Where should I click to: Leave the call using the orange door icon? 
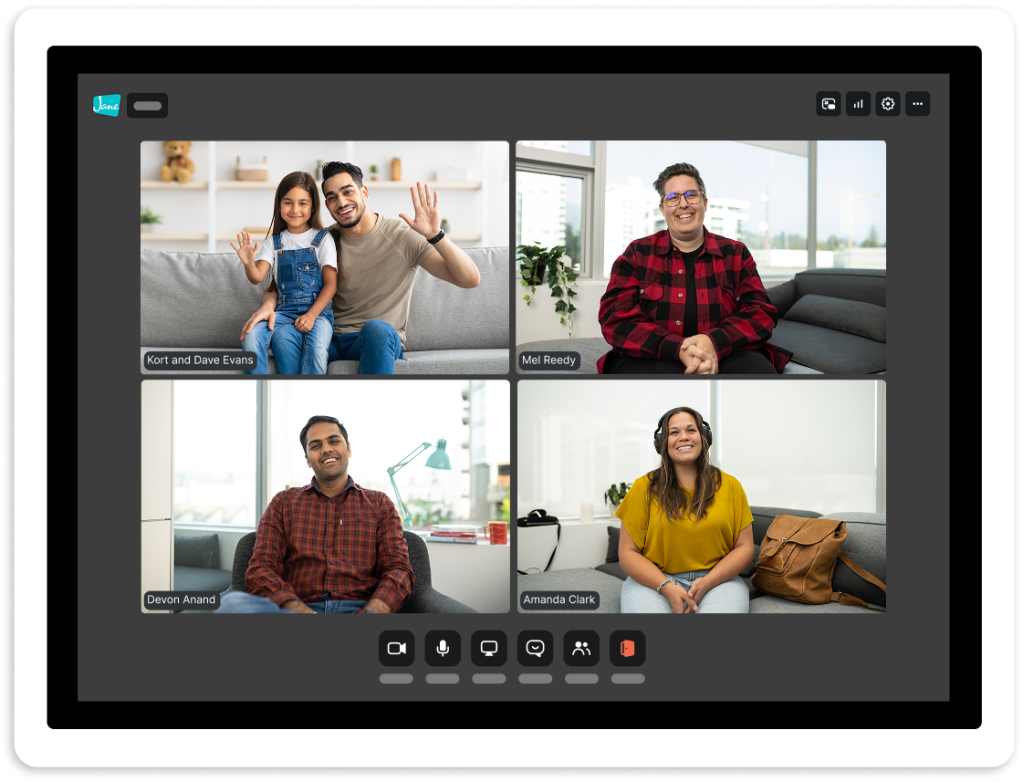[627, 648]
